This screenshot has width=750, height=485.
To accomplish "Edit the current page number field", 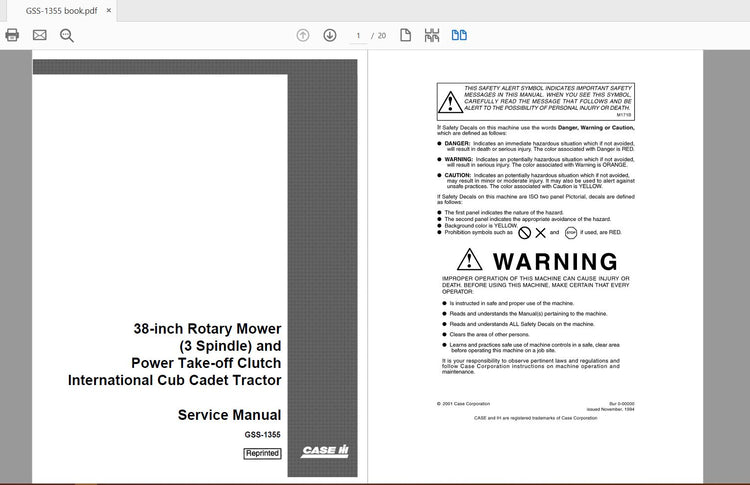I will [358, 35].
